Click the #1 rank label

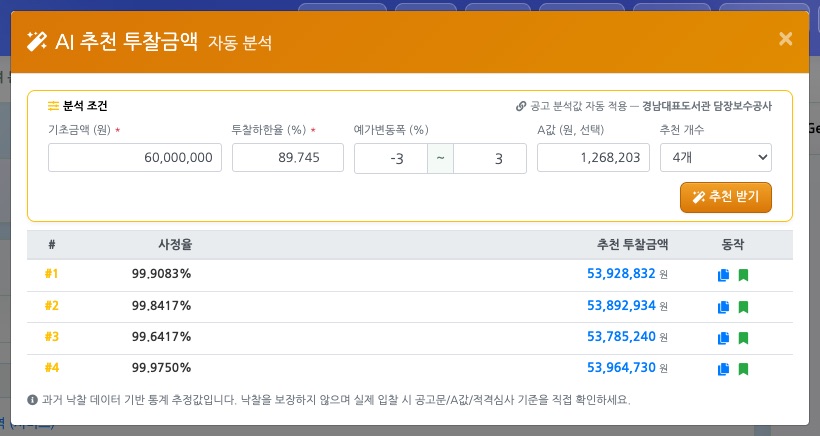coord(51,273)
